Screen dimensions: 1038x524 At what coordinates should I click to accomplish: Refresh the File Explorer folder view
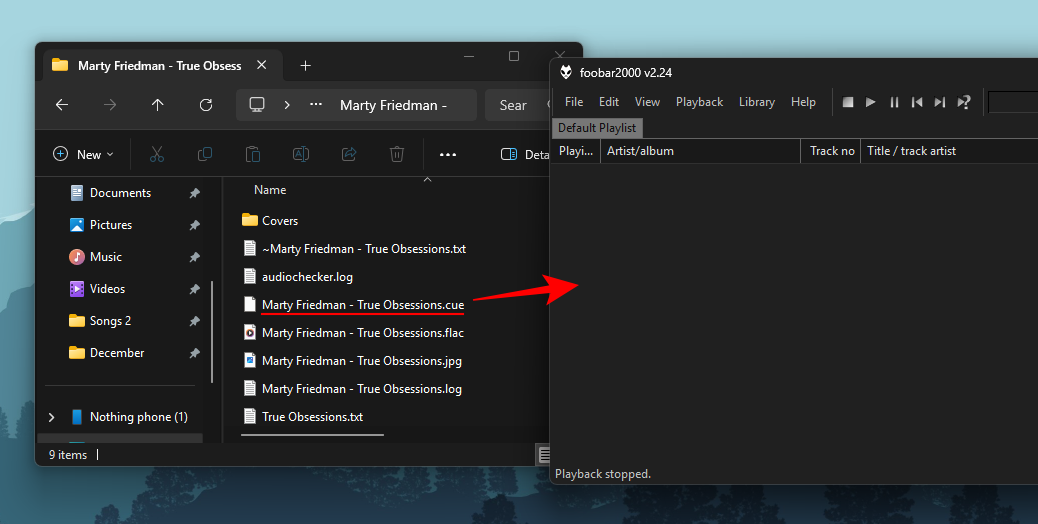coord(206,105)
